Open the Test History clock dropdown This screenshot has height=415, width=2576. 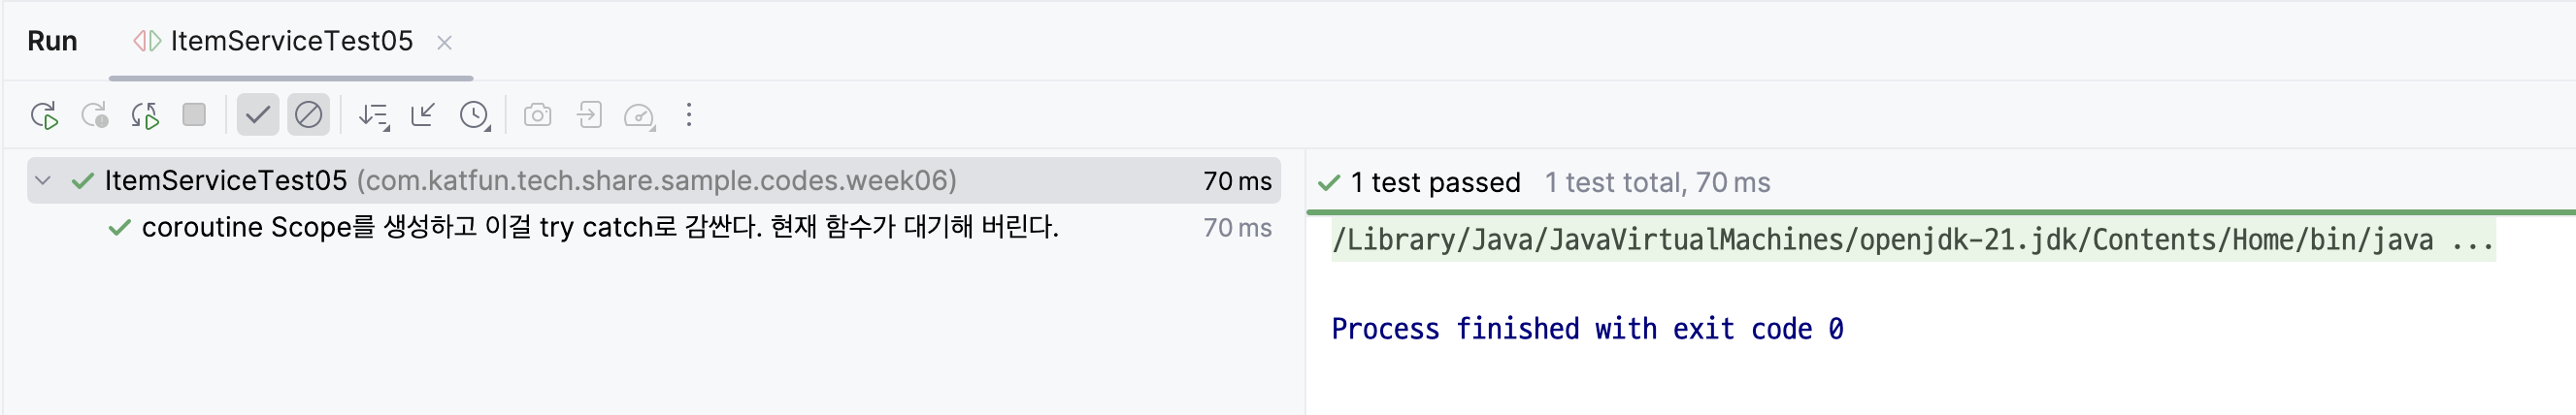coord(474,116)
